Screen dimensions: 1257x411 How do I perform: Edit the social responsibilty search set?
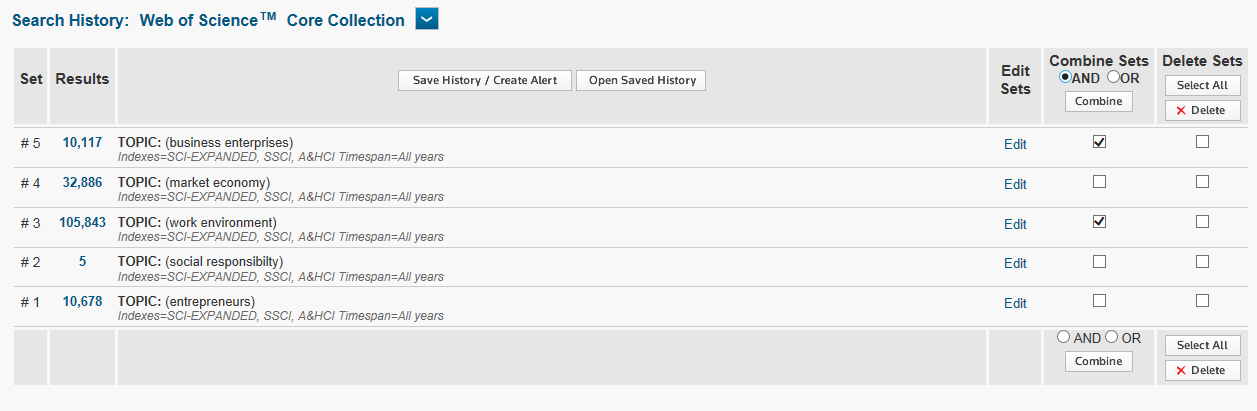tap(1015, 264)
